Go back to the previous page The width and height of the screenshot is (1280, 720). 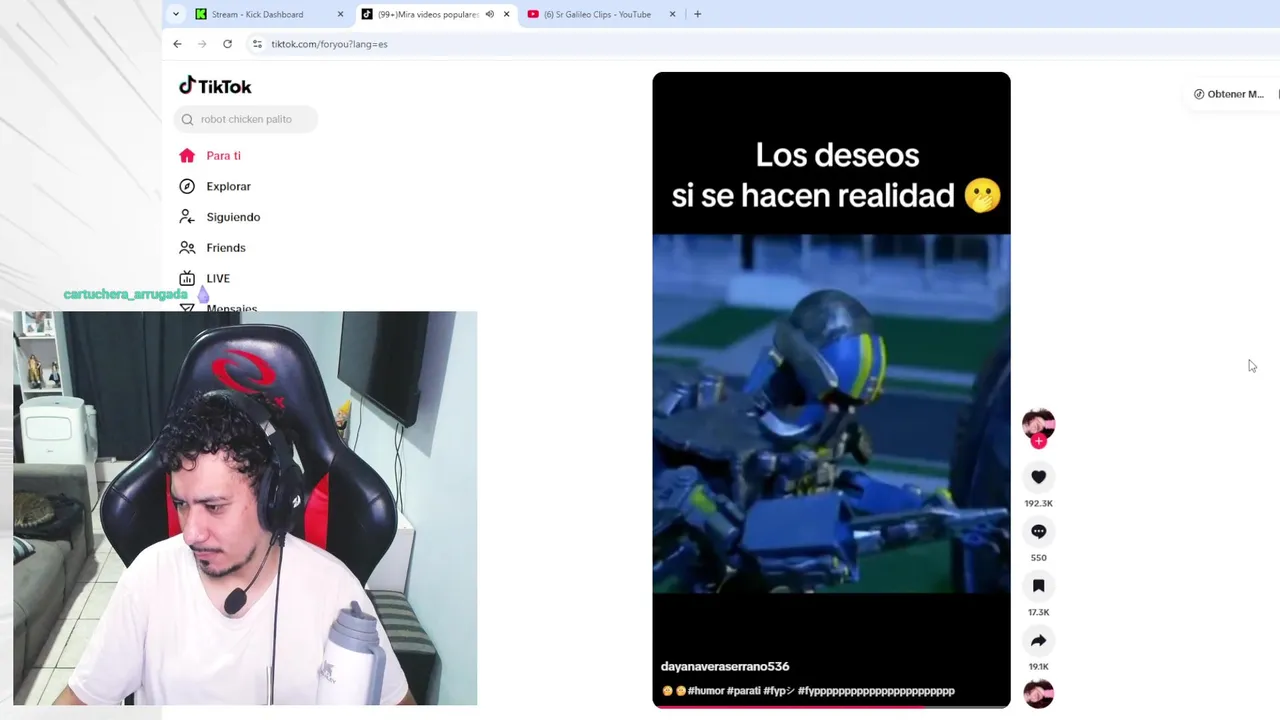point(177,44)
